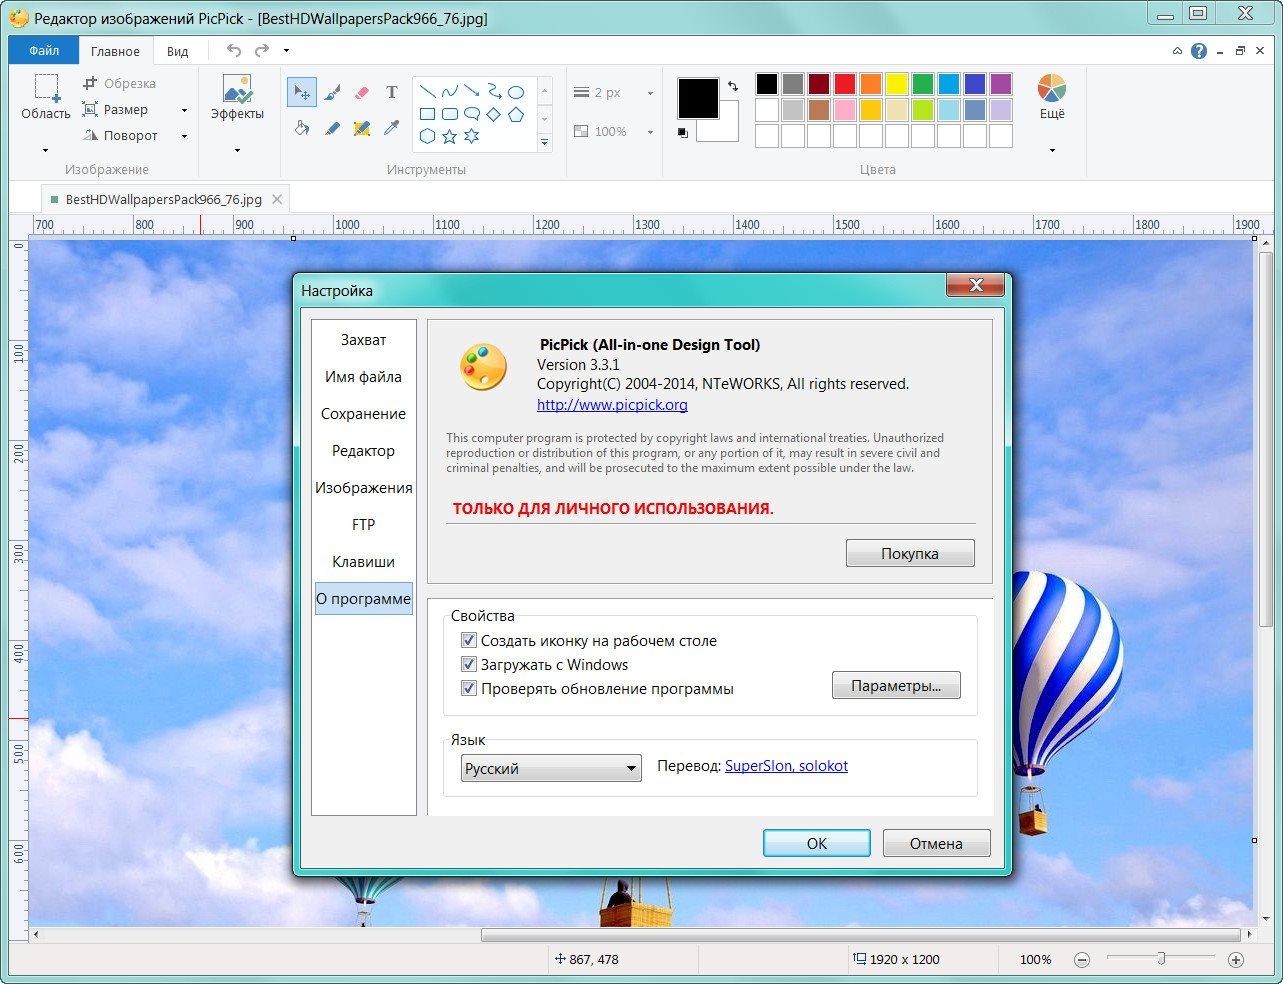Click the horizontal scrollbar of the canvas
The width and height of the screenshot is (1283, 984).
point(861,935)
